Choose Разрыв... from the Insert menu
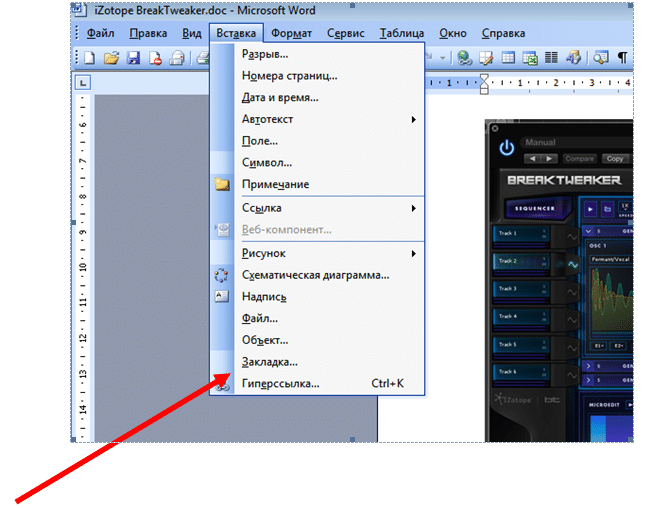This screenshot has height=508, width=648. pyautogui.click(x=317, y=54)
